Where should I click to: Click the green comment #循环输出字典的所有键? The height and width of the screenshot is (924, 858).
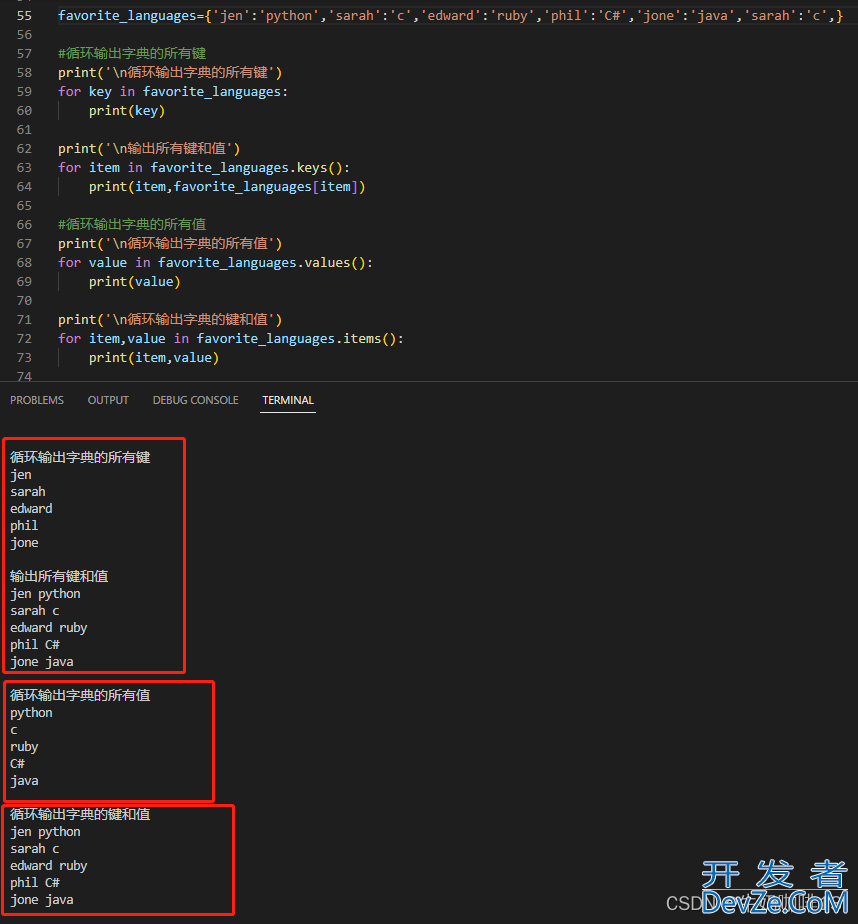coord(132,54)
